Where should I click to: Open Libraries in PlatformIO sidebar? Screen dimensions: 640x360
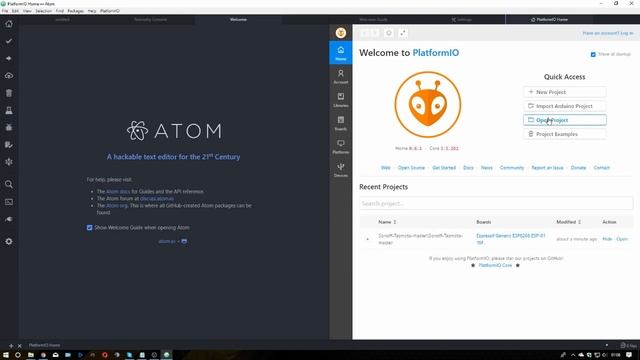340,100
